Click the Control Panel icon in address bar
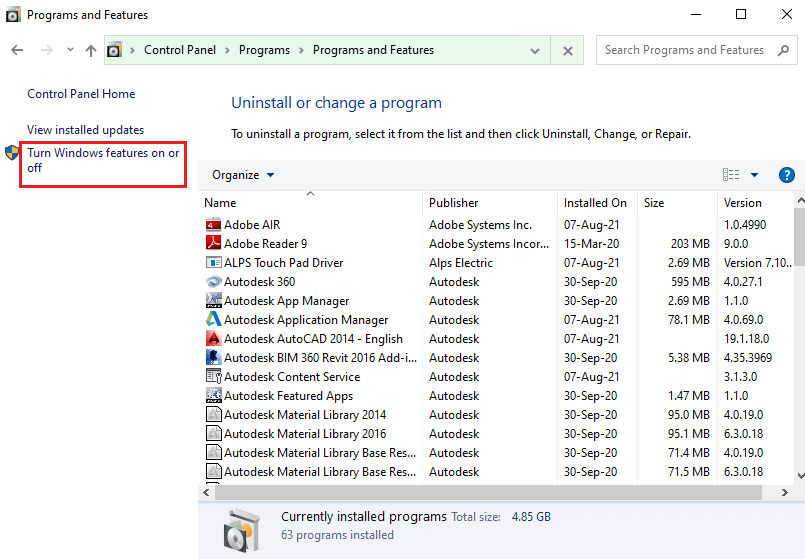Image resolution: width=805 pixels, height=559 pixels. point(114,50)
